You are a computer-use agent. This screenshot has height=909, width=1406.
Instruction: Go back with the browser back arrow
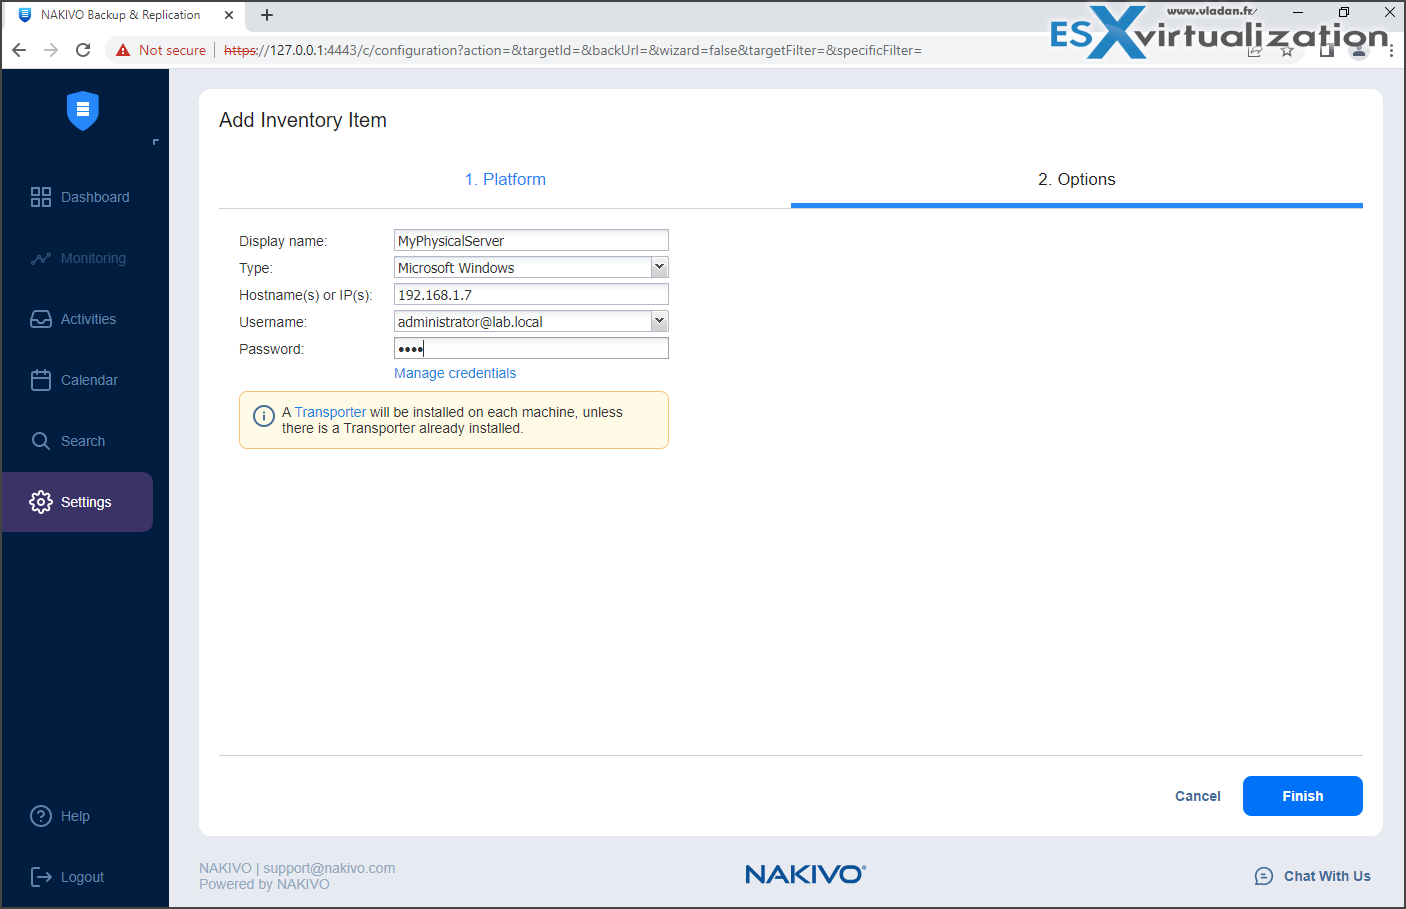point(19,50)
